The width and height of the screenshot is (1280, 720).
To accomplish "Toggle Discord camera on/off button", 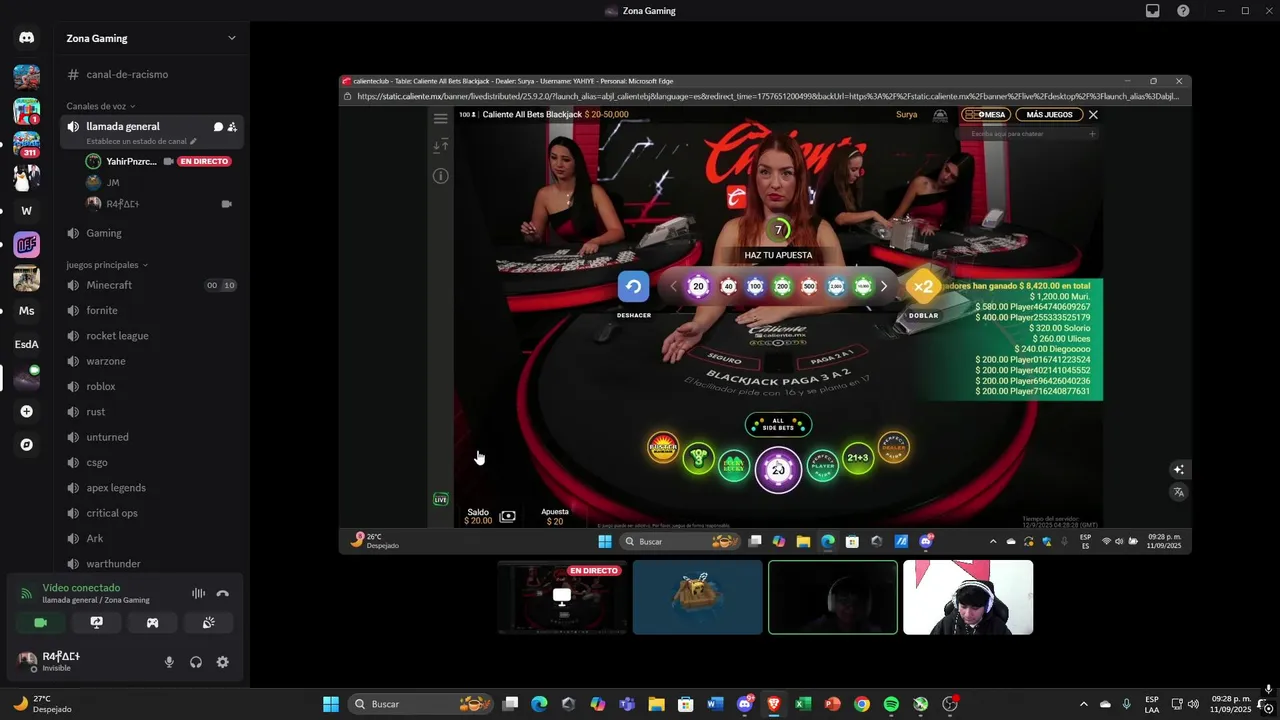I will coord(40,622).
